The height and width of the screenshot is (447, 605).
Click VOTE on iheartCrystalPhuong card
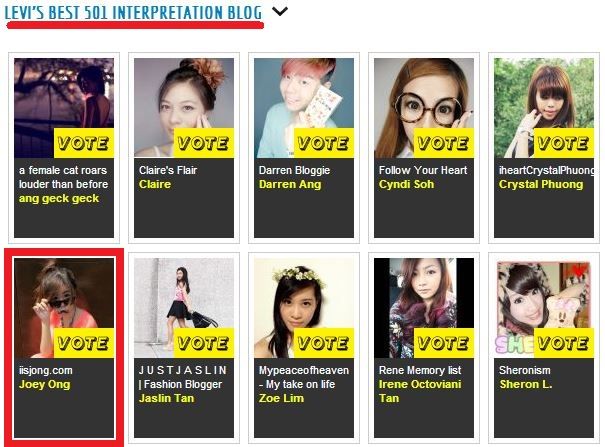click(x=564, y=143)
